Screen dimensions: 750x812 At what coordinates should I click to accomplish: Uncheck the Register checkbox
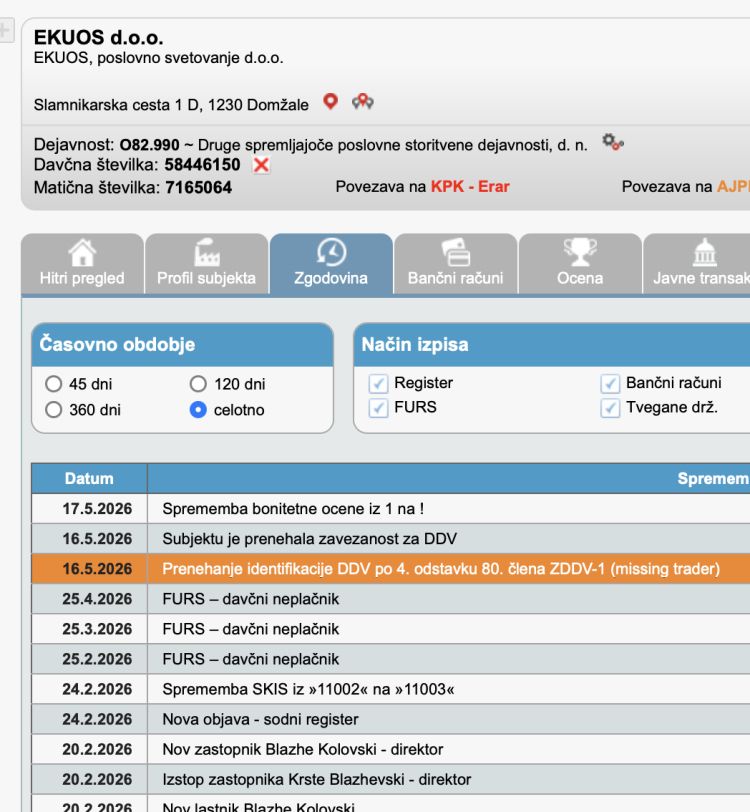coord(378,384)
